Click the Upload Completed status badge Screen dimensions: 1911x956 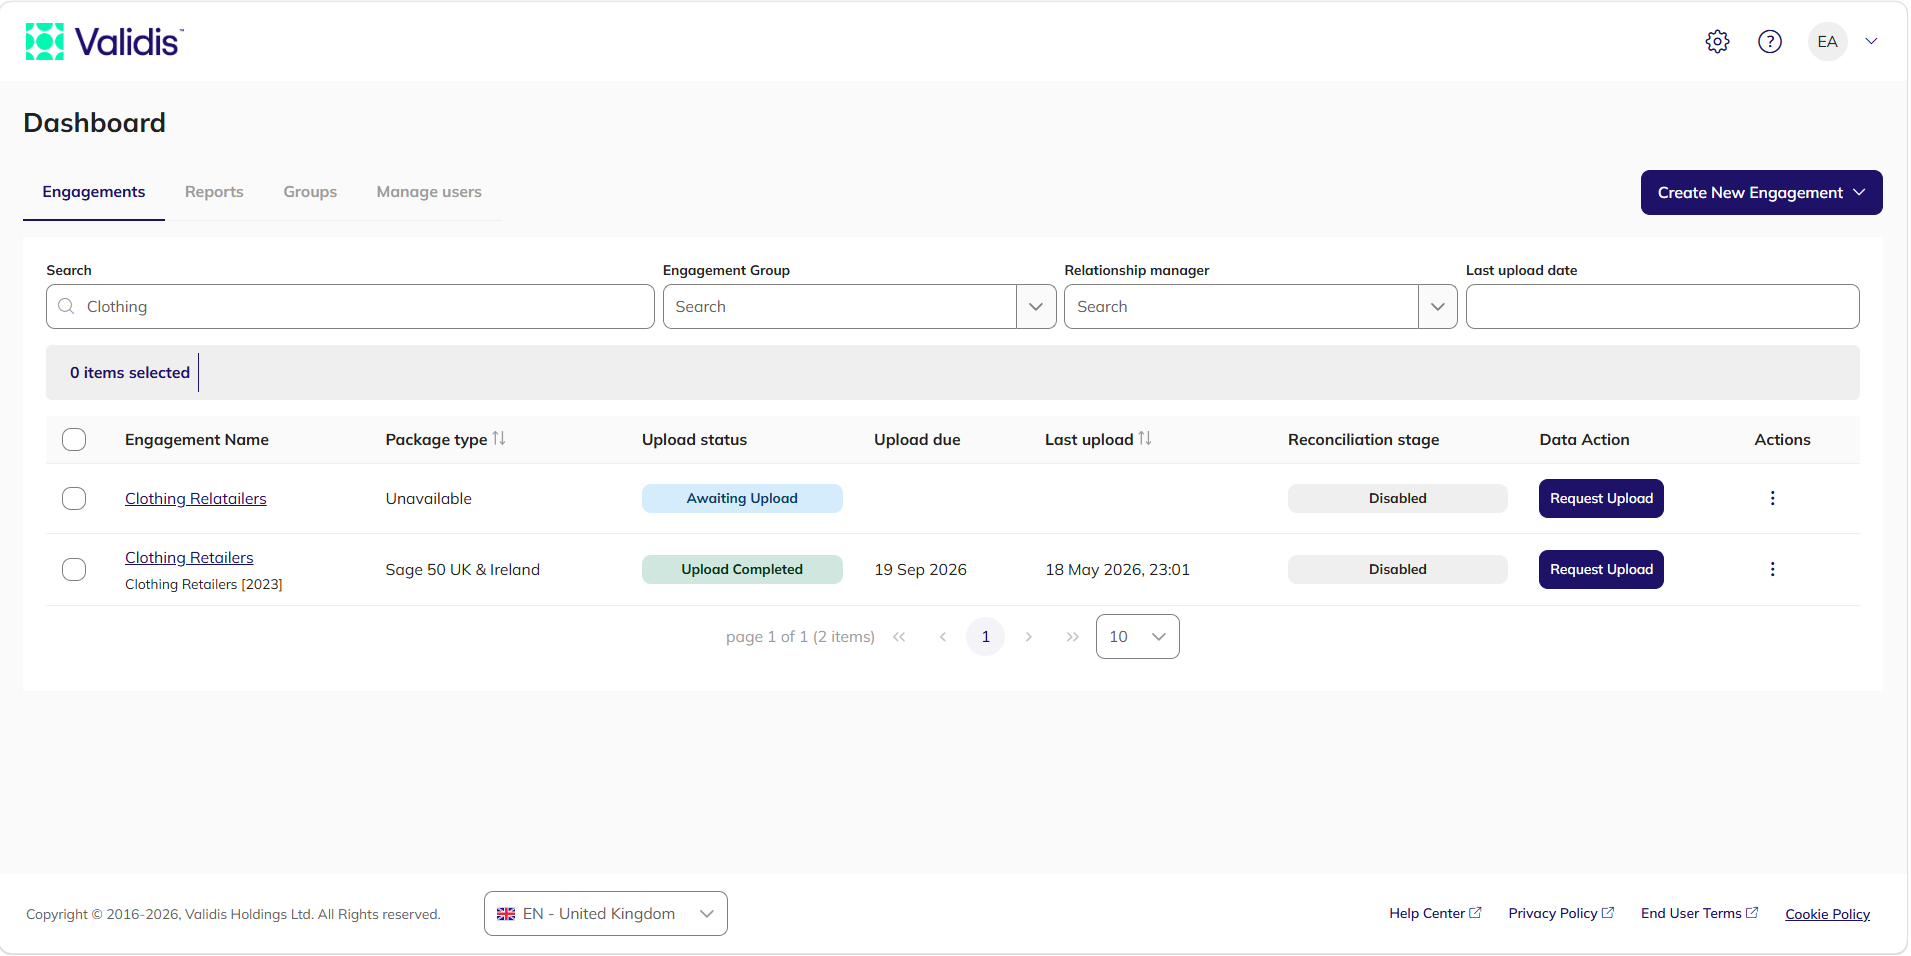(742, 569)
